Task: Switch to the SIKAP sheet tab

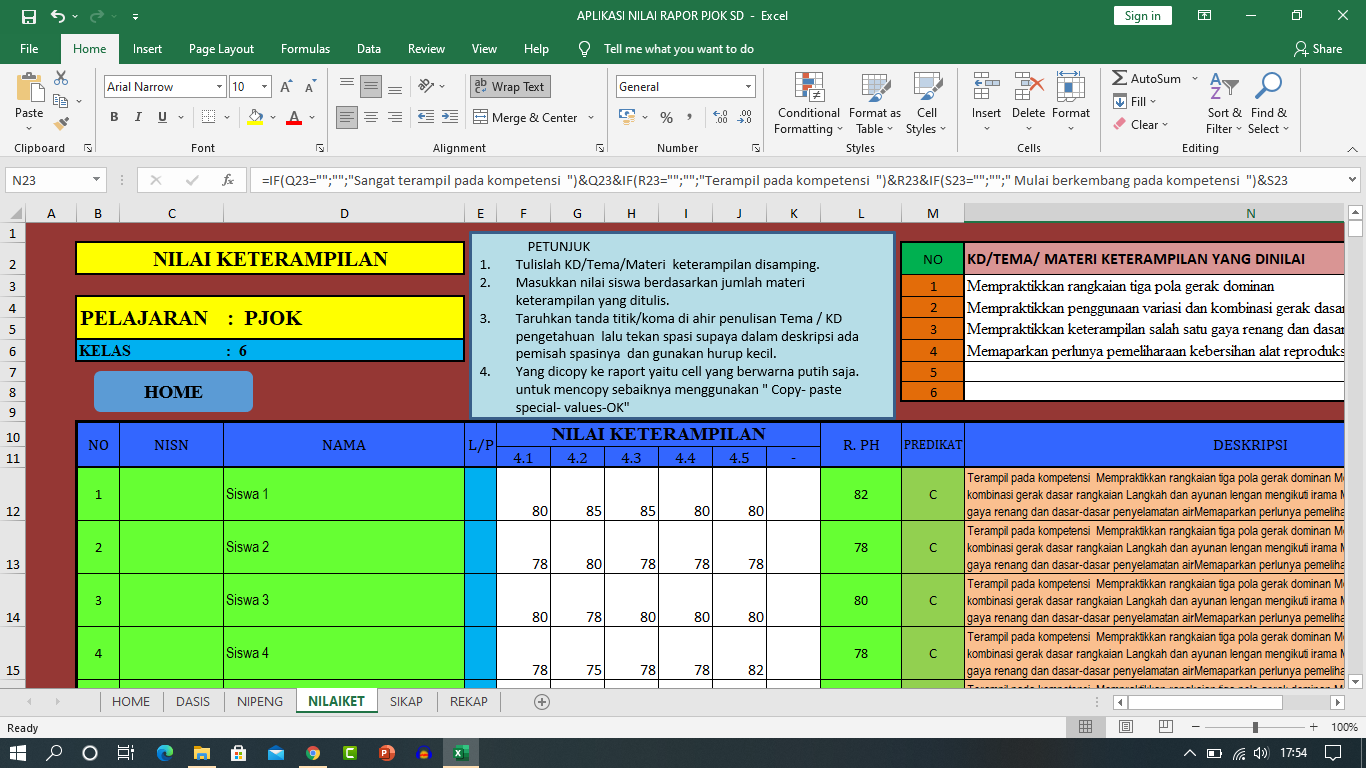Action: [406, 702]
